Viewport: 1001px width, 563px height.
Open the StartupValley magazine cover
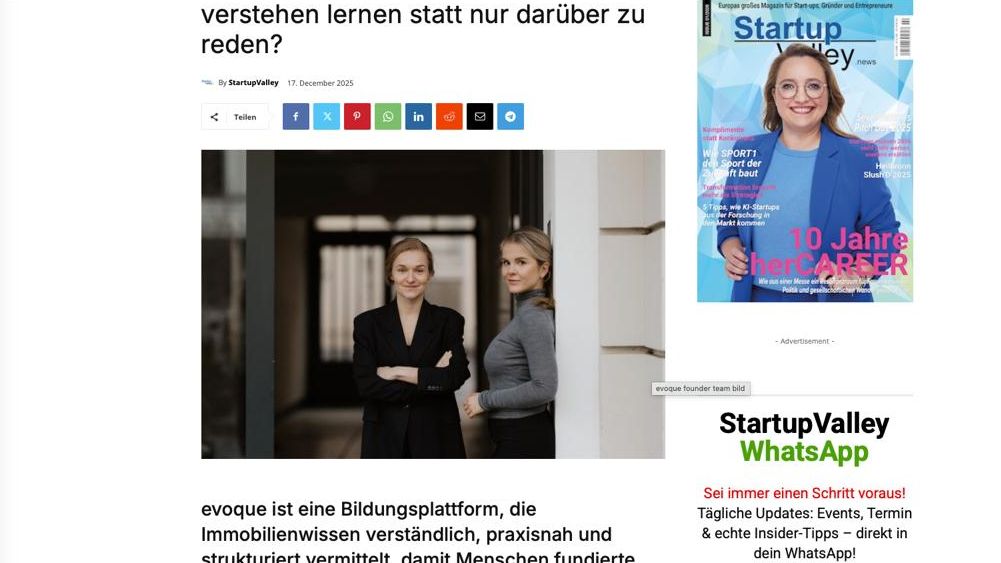[x=805, y=151]
